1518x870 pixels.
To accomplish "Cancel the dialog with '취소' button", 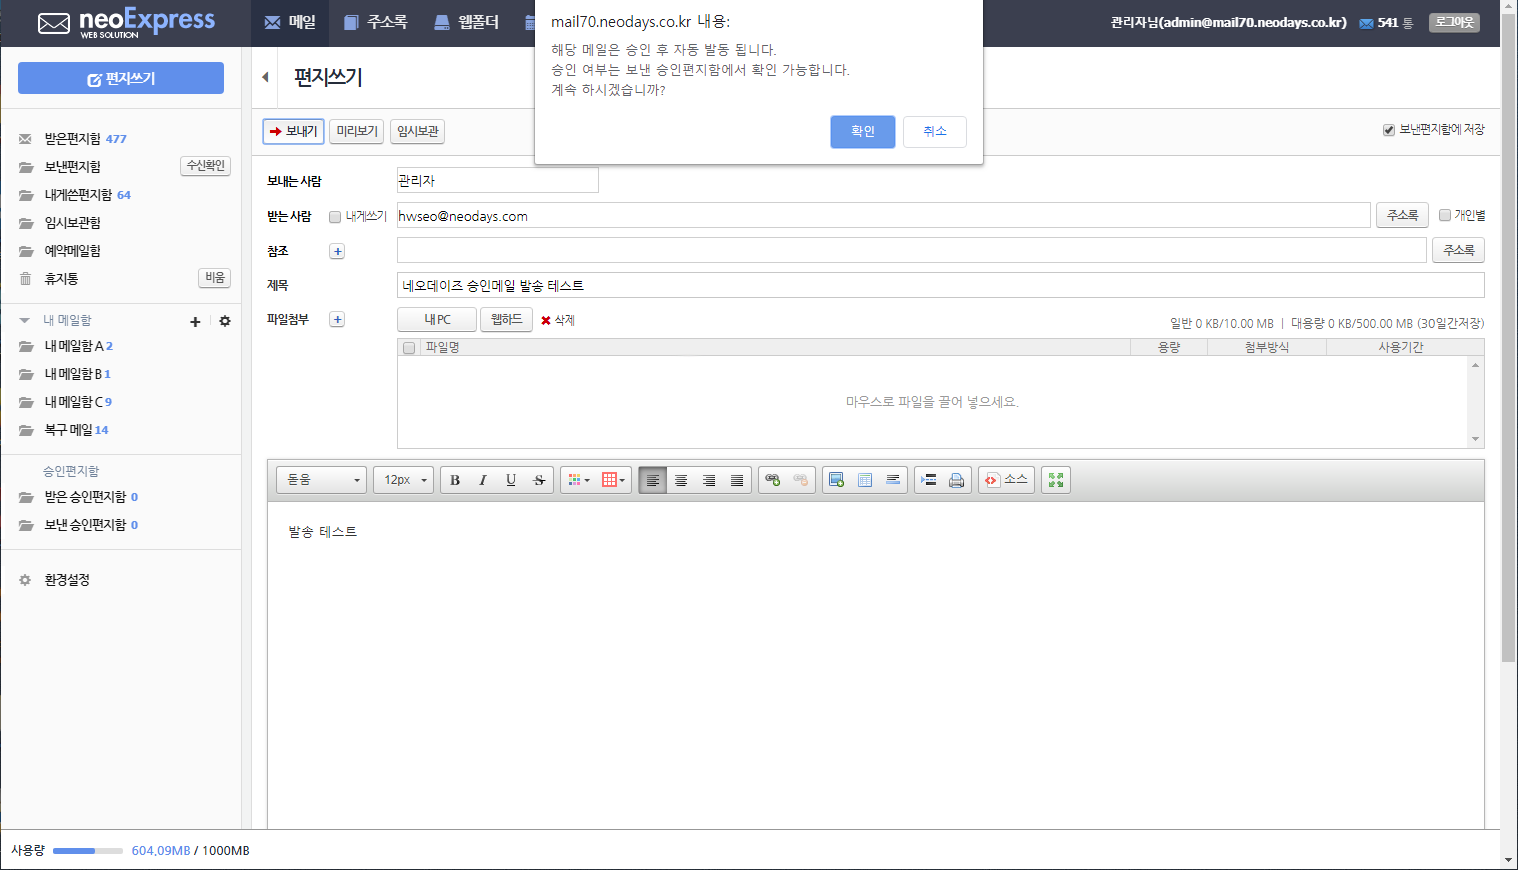I will 935,132.
